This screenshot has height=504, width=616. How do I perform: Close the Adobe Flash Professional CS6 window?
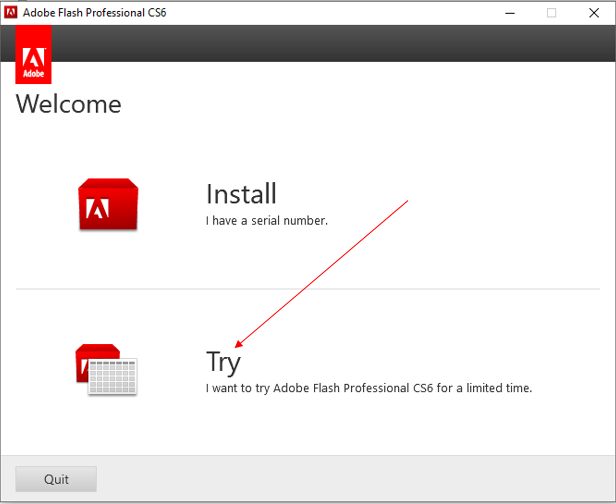[x=594, y=13]
